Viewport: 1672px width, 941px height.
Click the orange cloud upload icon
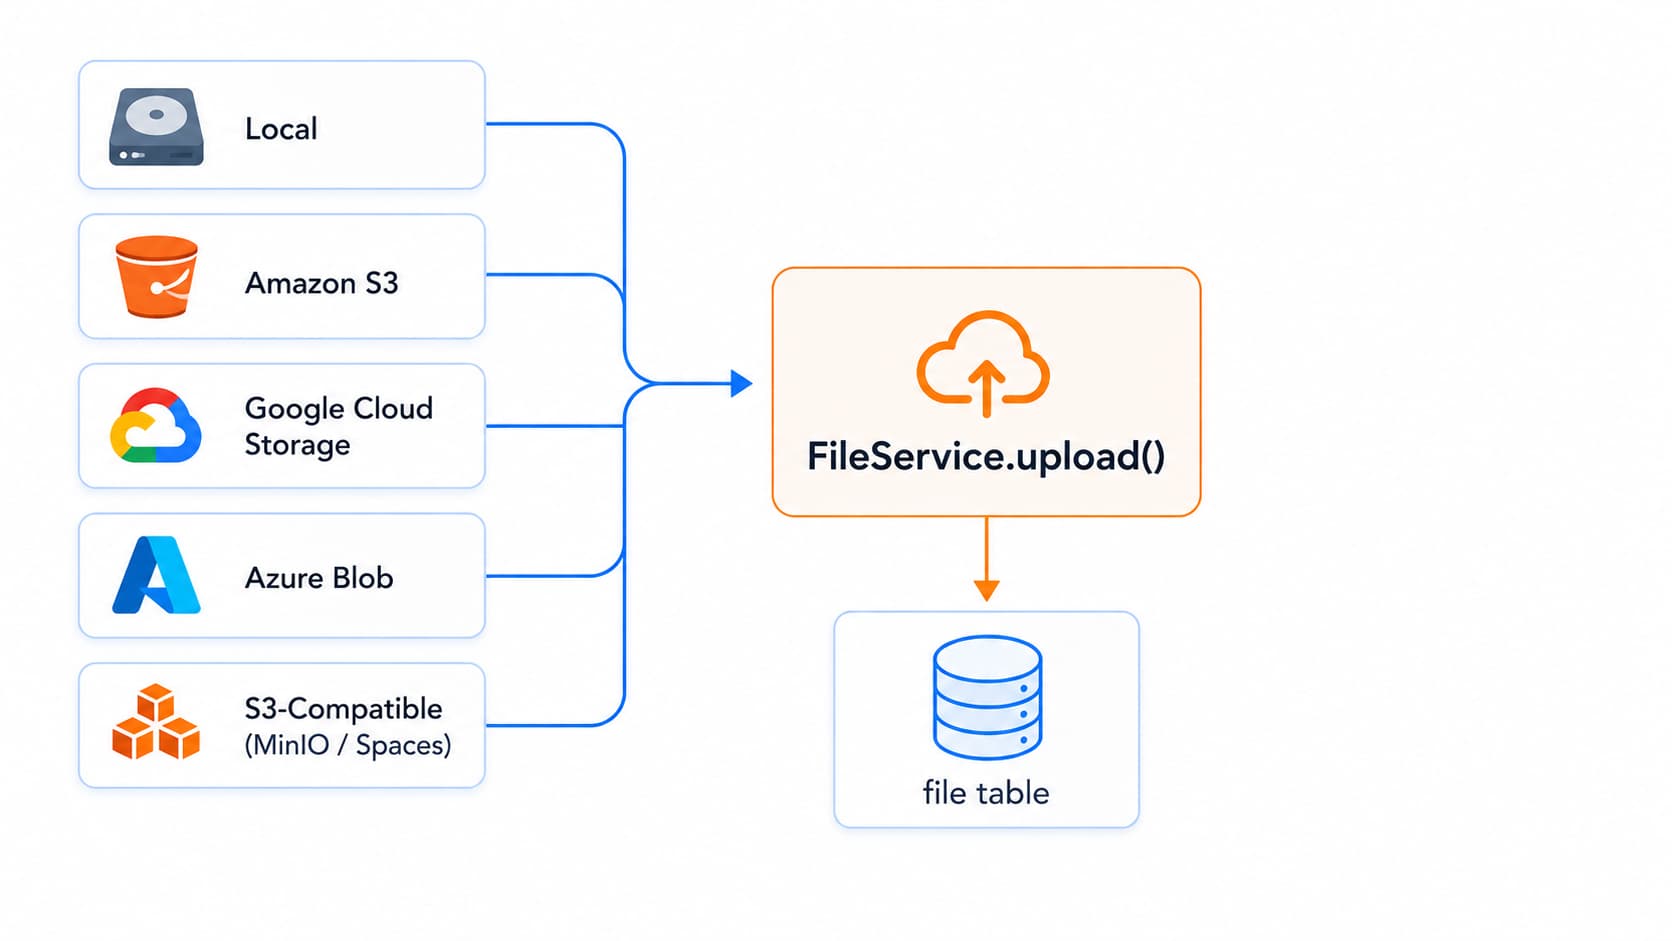tap(984, 364)
